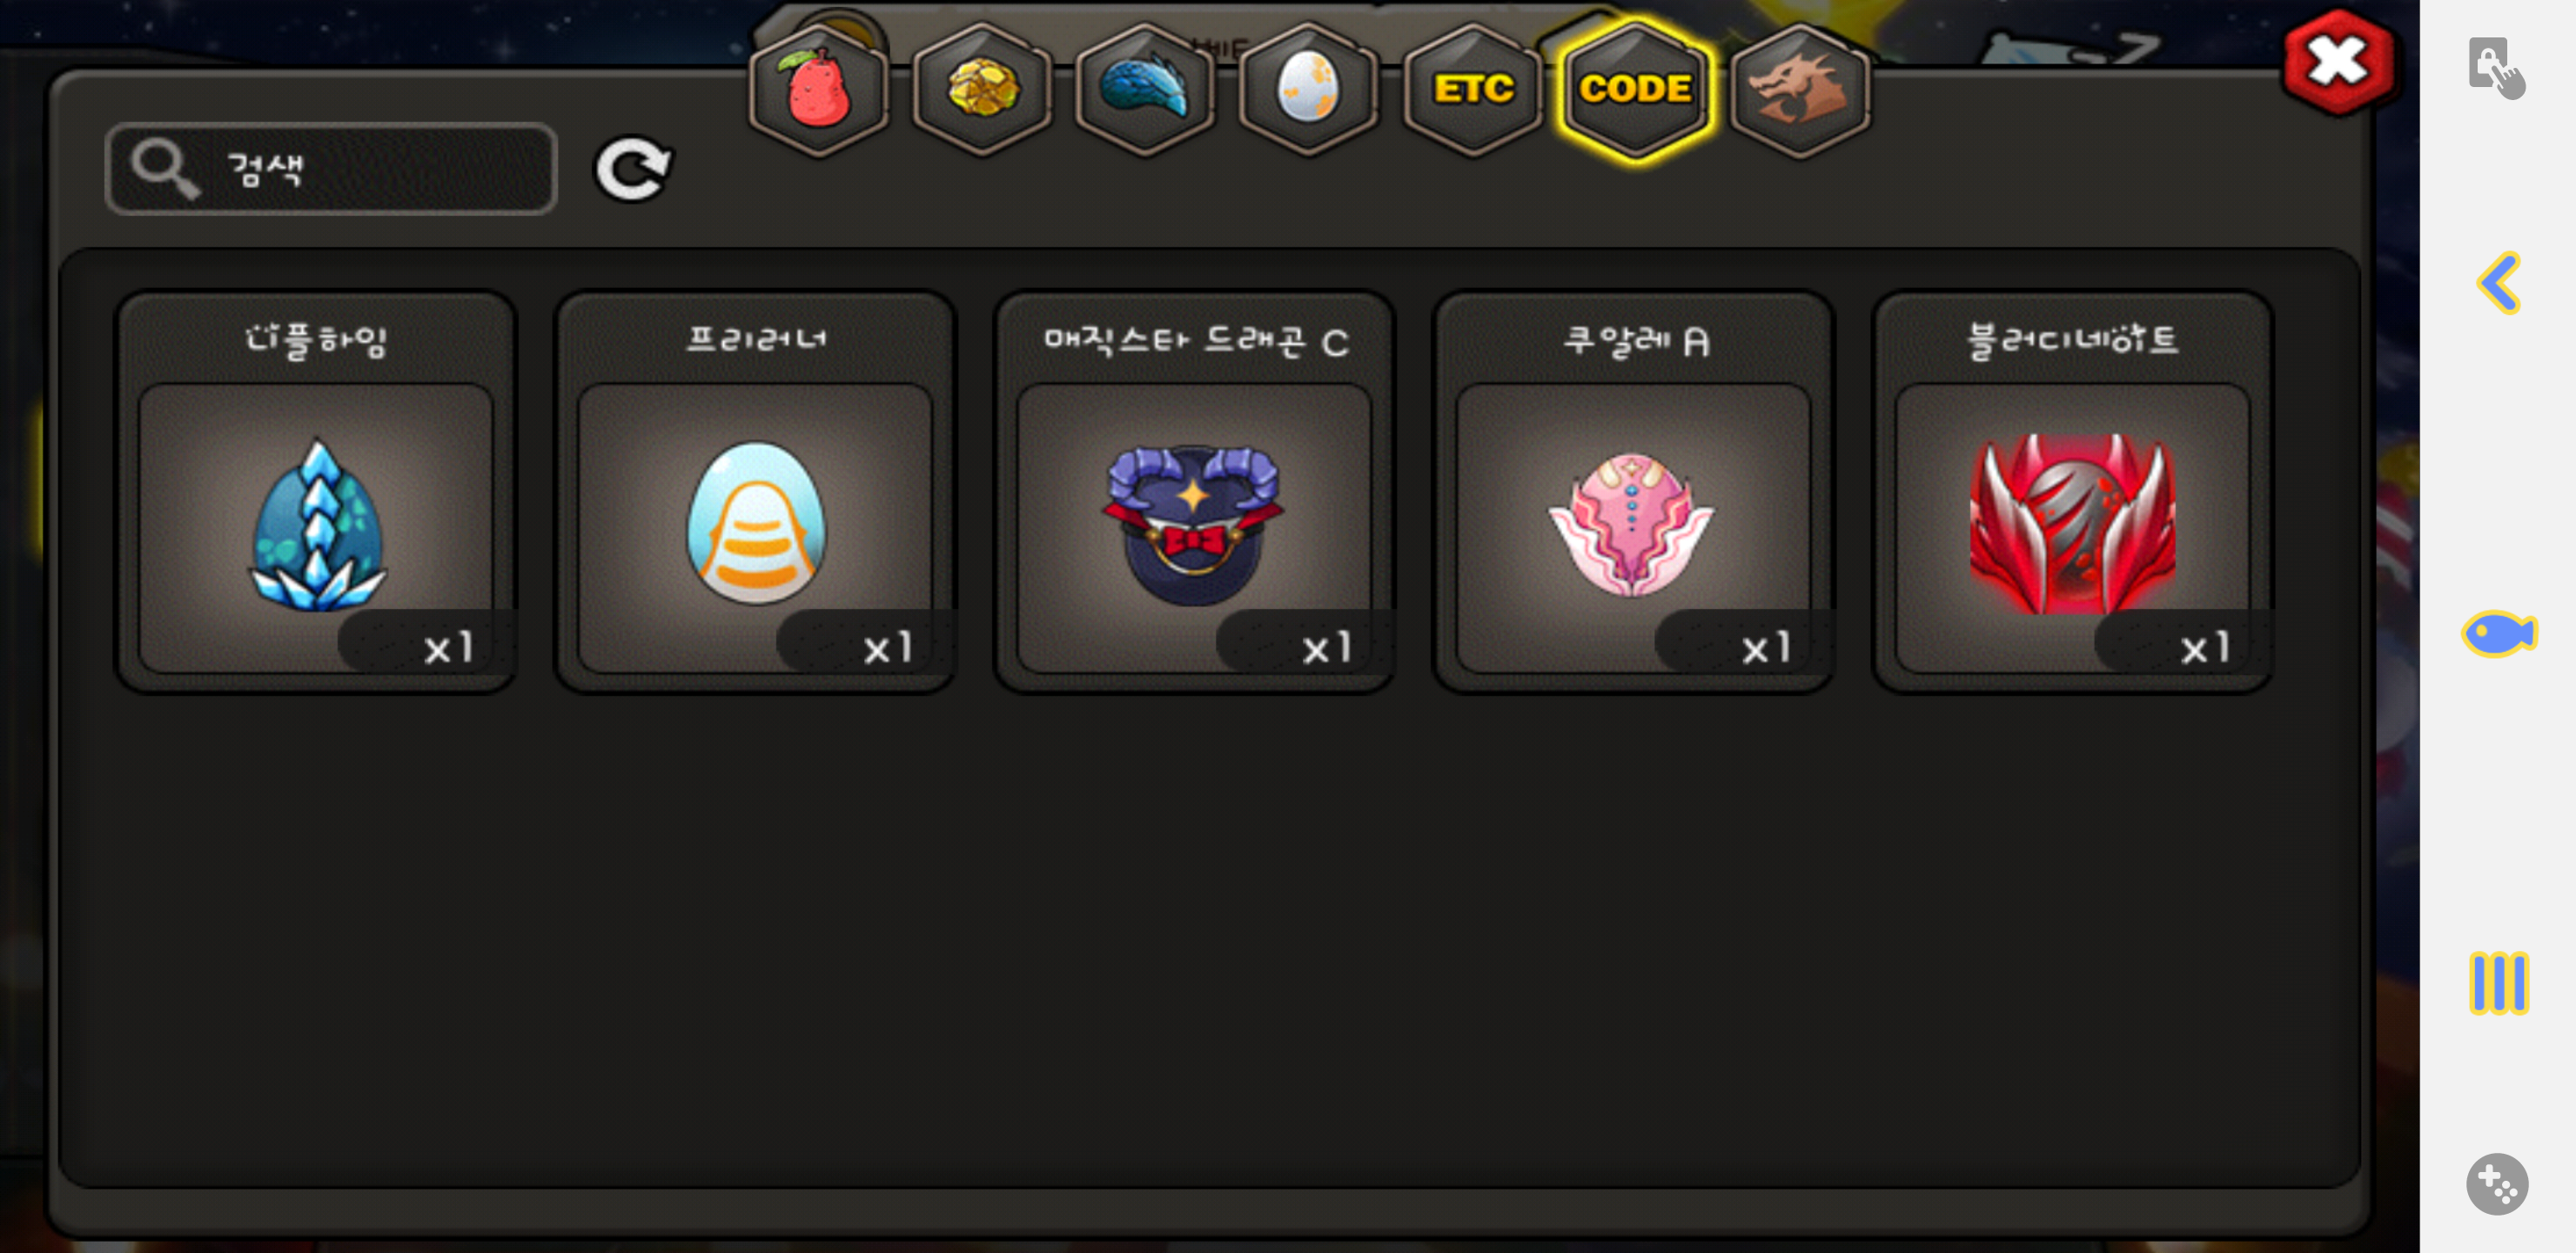Select the 더플하임 crystal egg item
Viewport: 2576px width, 1253px height.
(316, 492)
